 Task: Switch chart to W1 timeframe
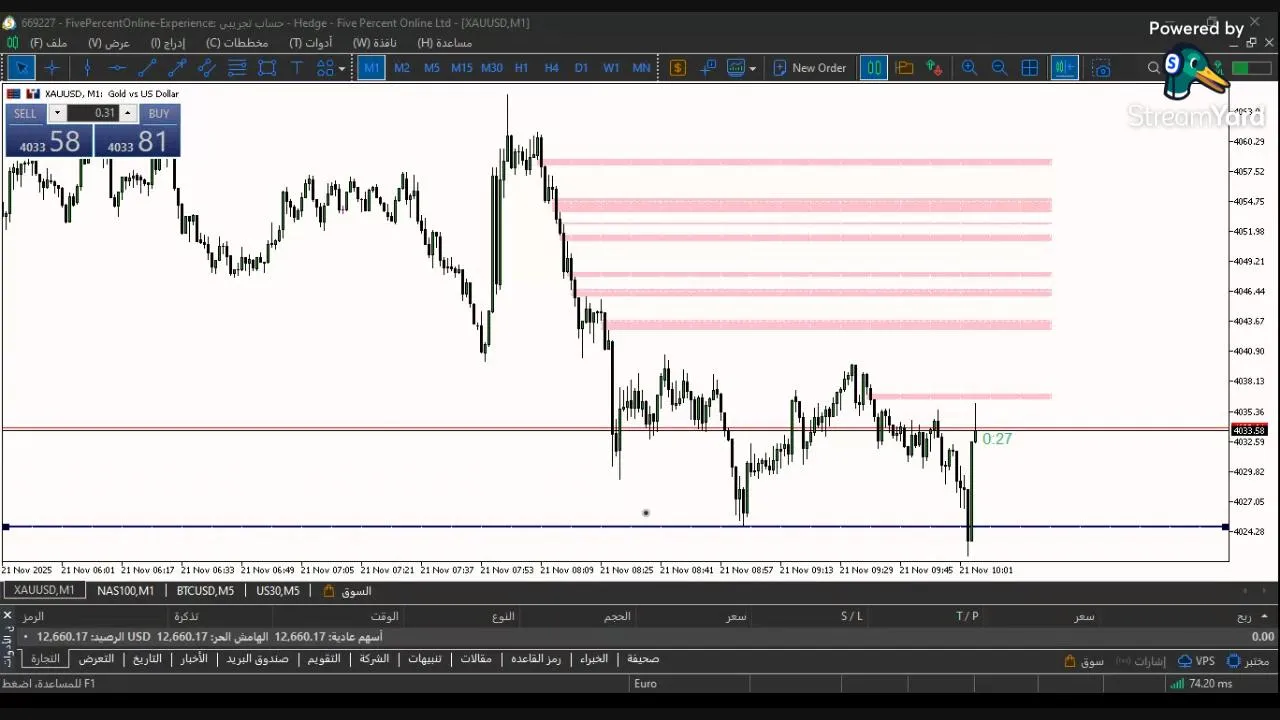[x=611, y=68]
